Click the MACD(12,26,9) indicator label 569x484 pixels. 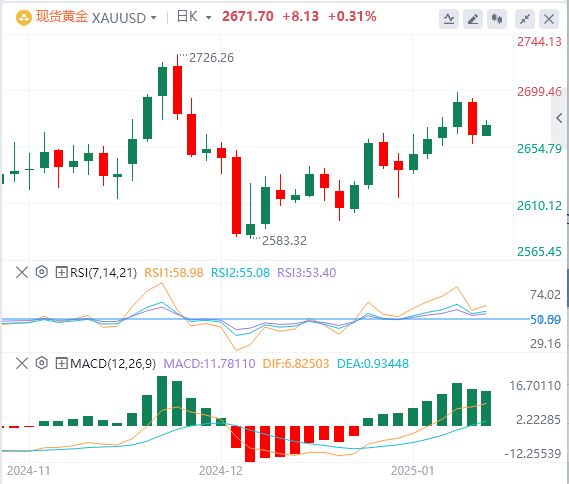113,364
